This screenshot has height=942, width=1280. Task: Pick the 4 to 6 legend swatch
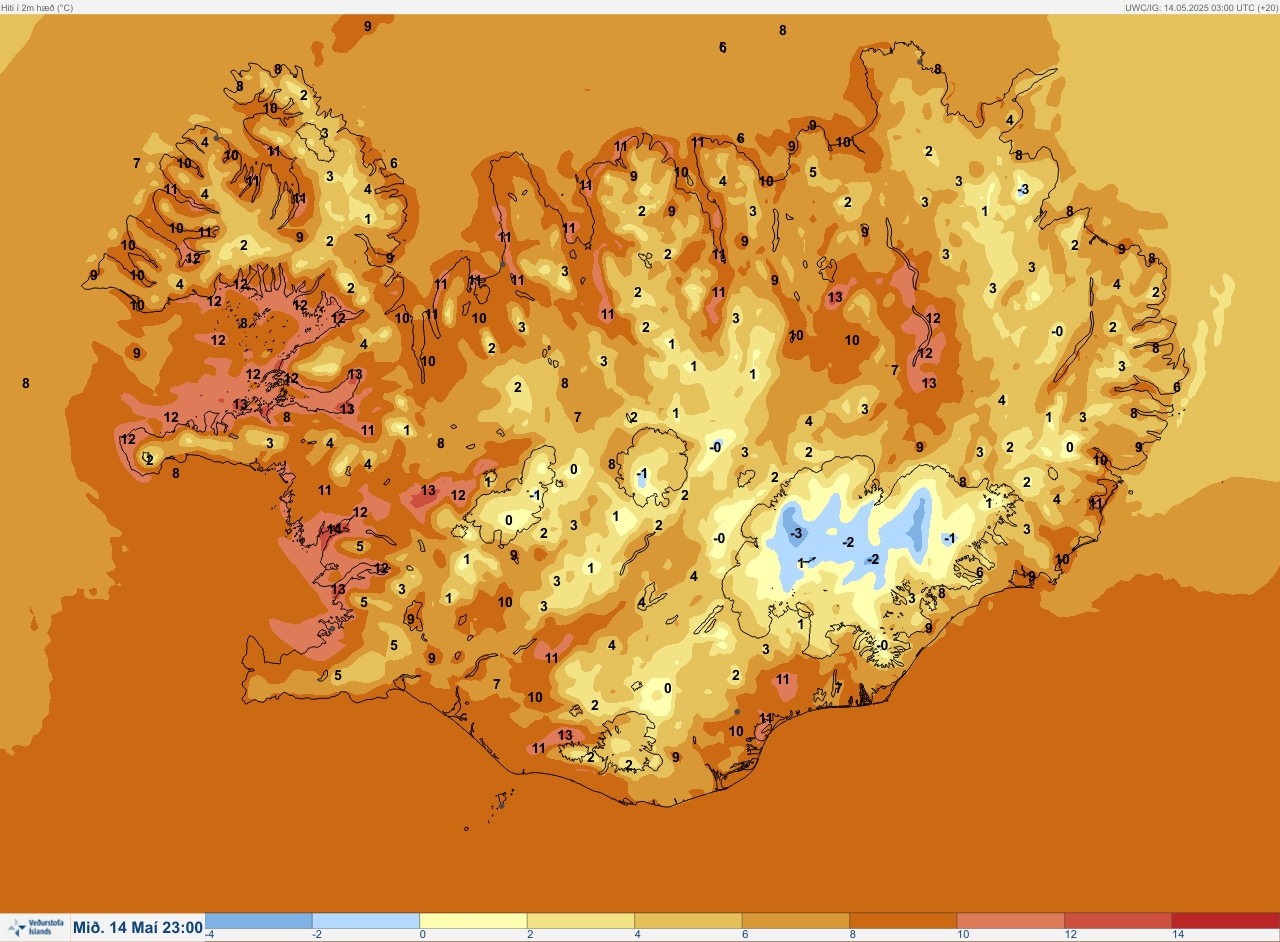[688, 921]
